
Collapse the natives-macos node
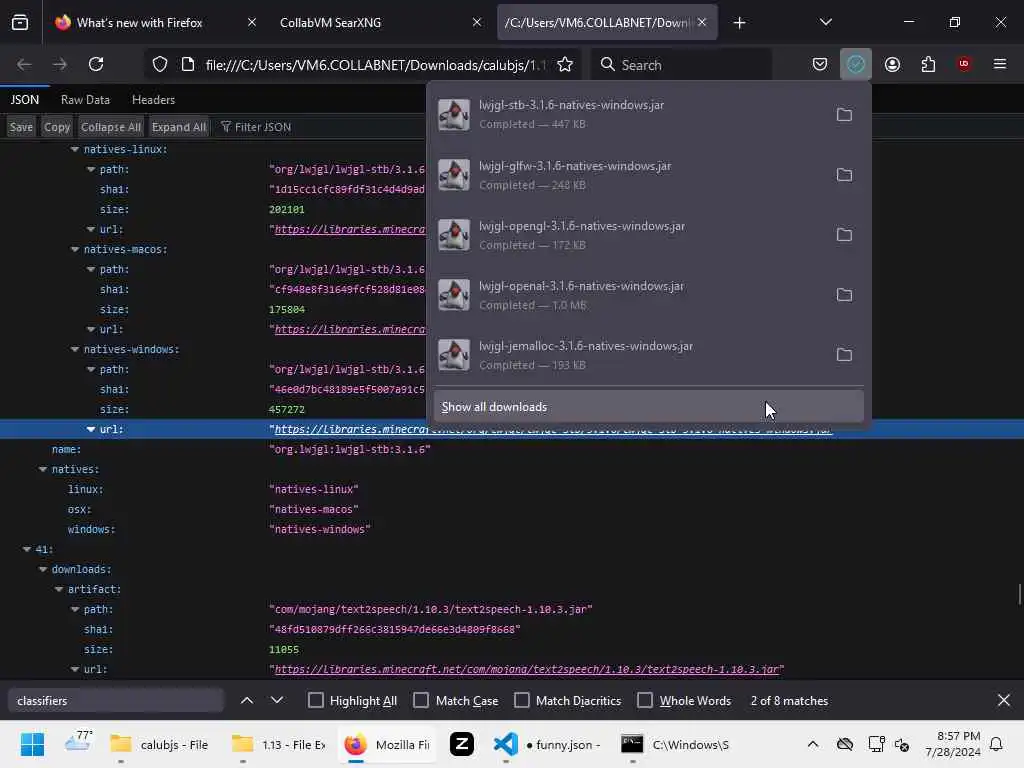(75, 249)
